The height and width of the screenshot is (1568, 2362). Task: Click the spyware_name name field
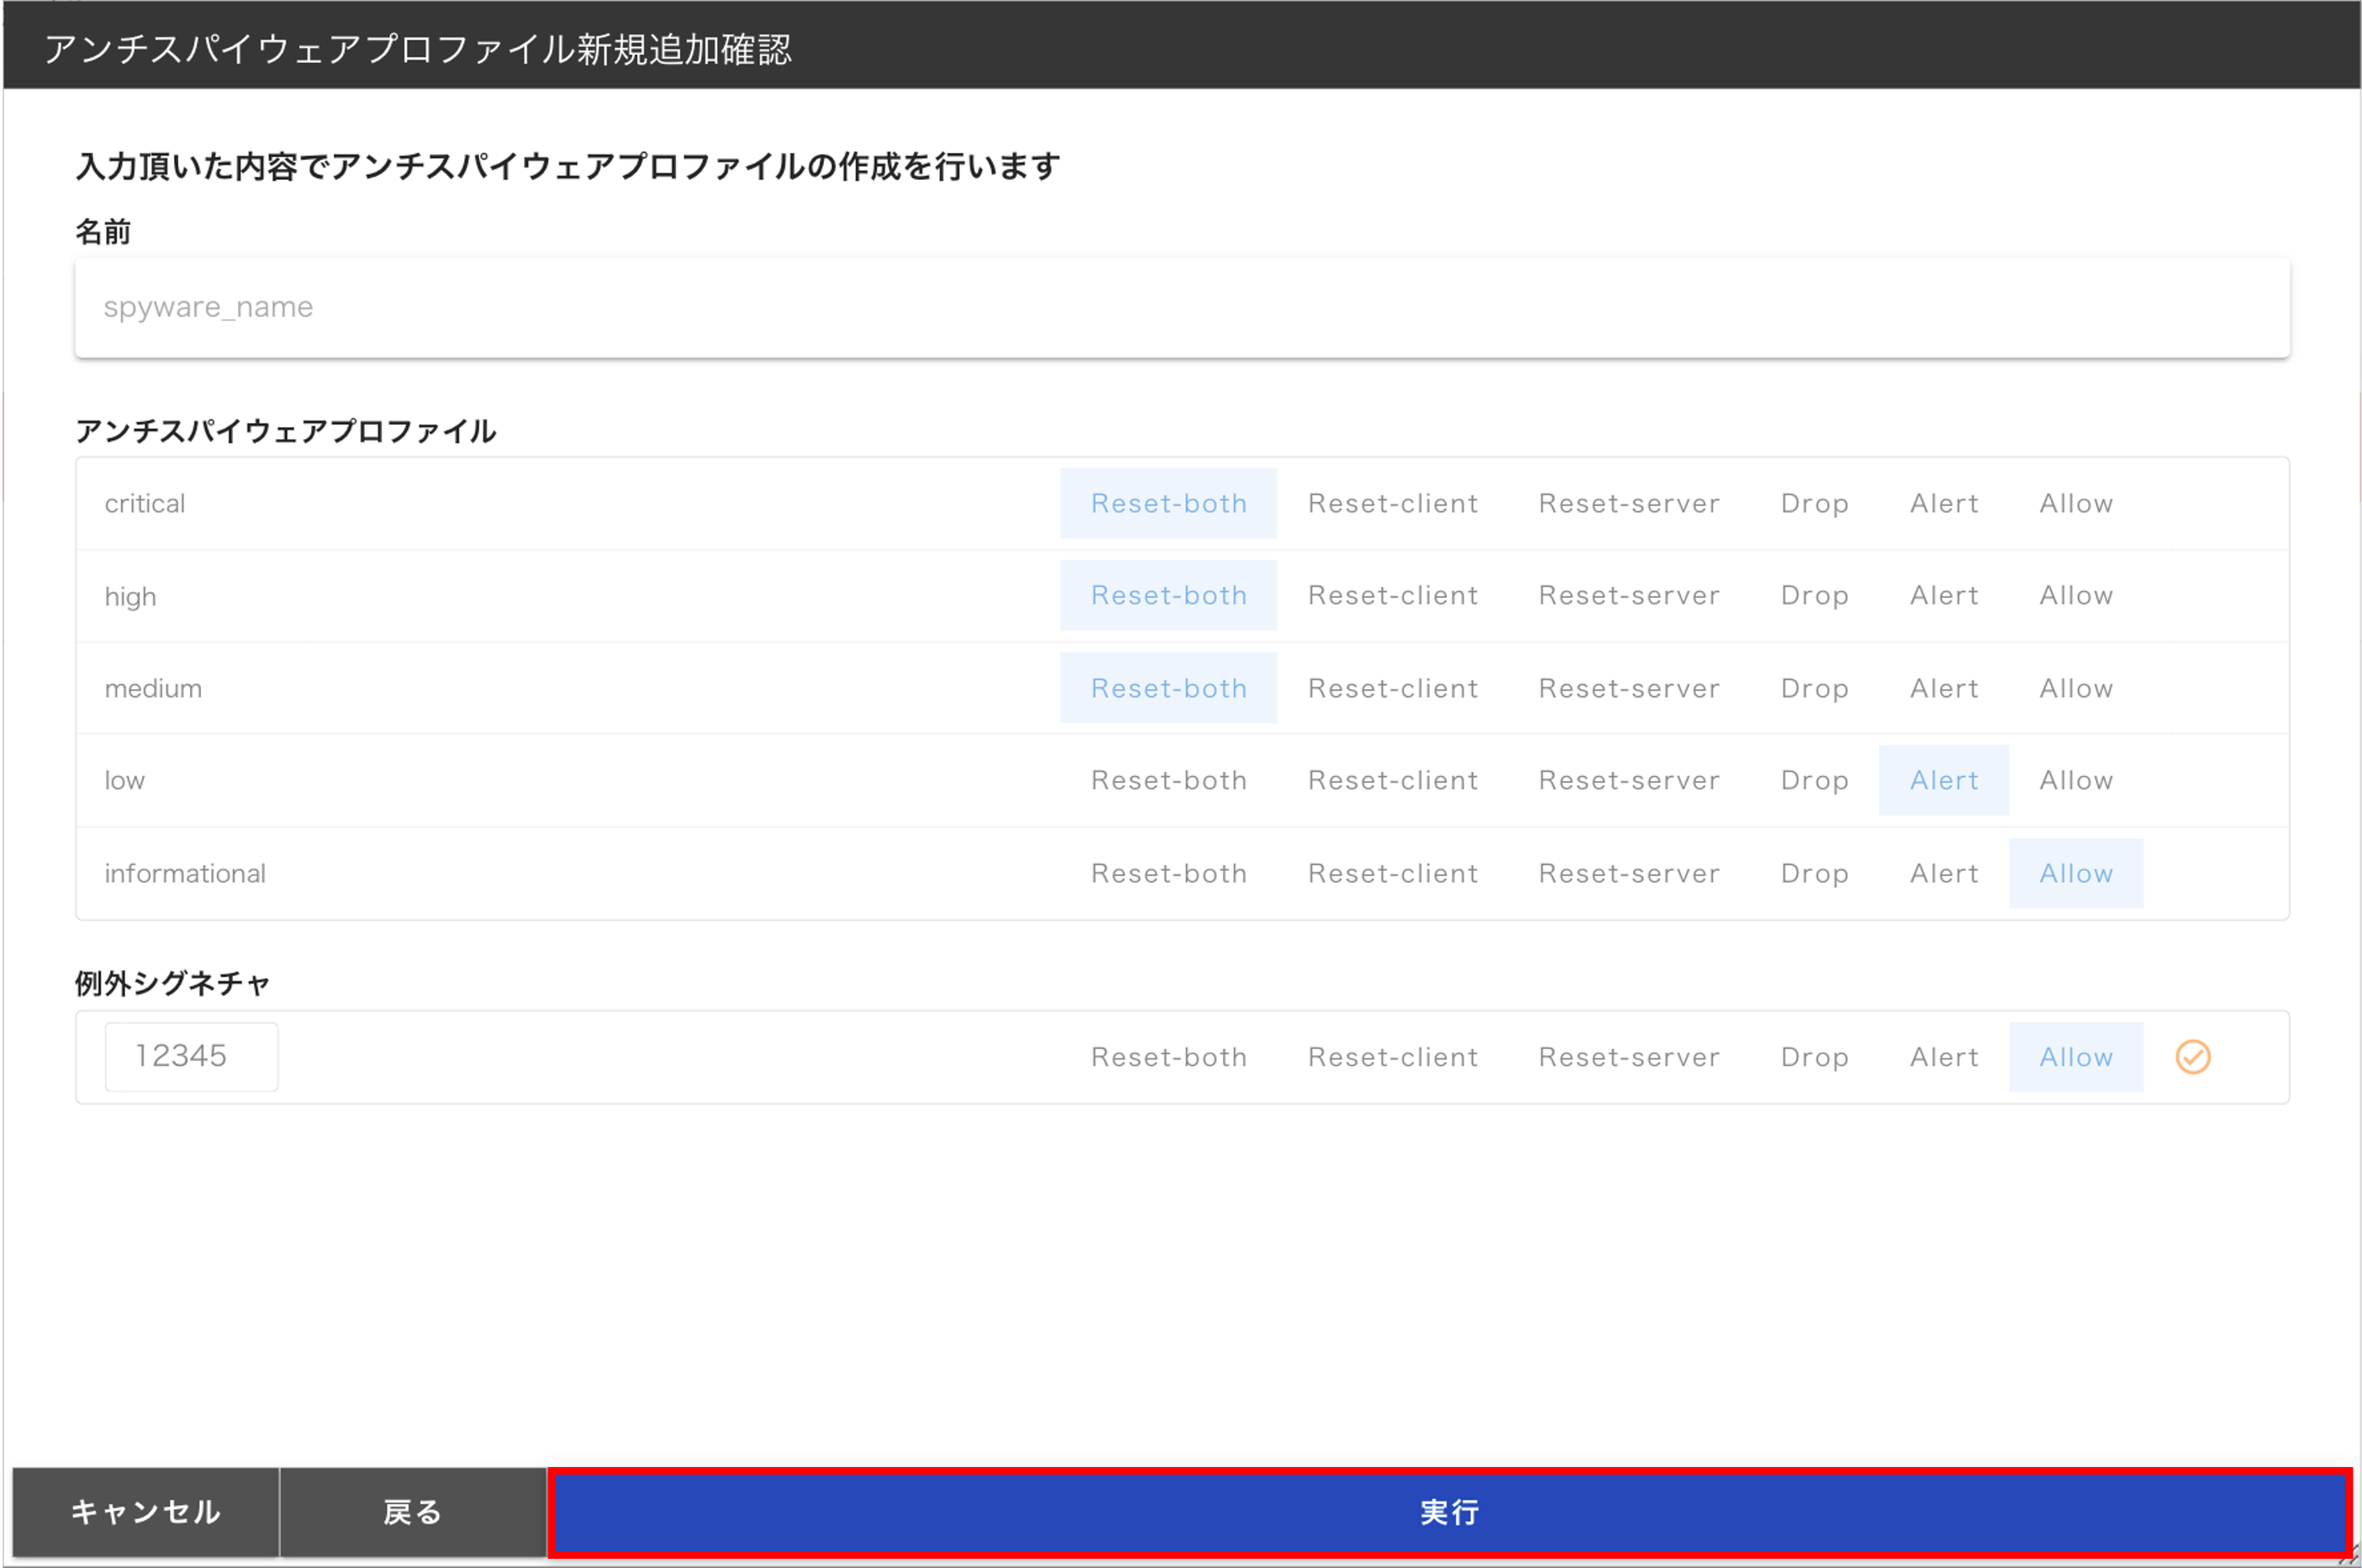(1181, 307)
